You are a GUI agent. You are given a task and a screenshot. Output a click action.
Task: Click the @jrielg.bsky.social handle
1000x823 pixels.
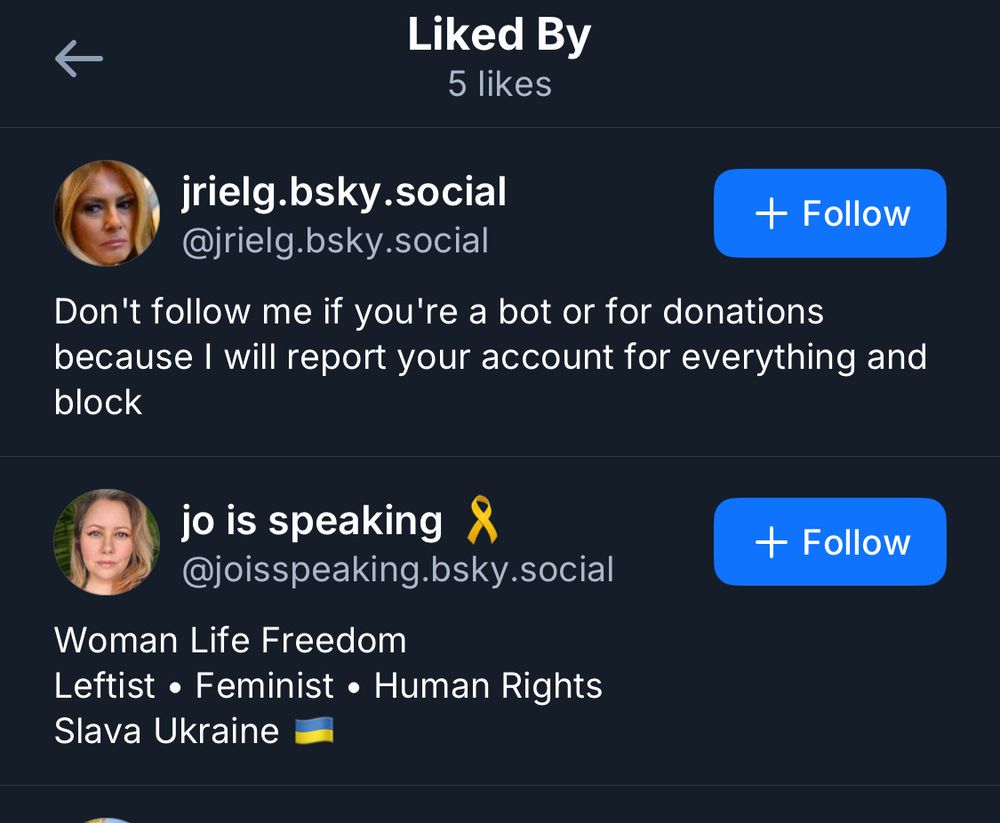pos(335,241)
